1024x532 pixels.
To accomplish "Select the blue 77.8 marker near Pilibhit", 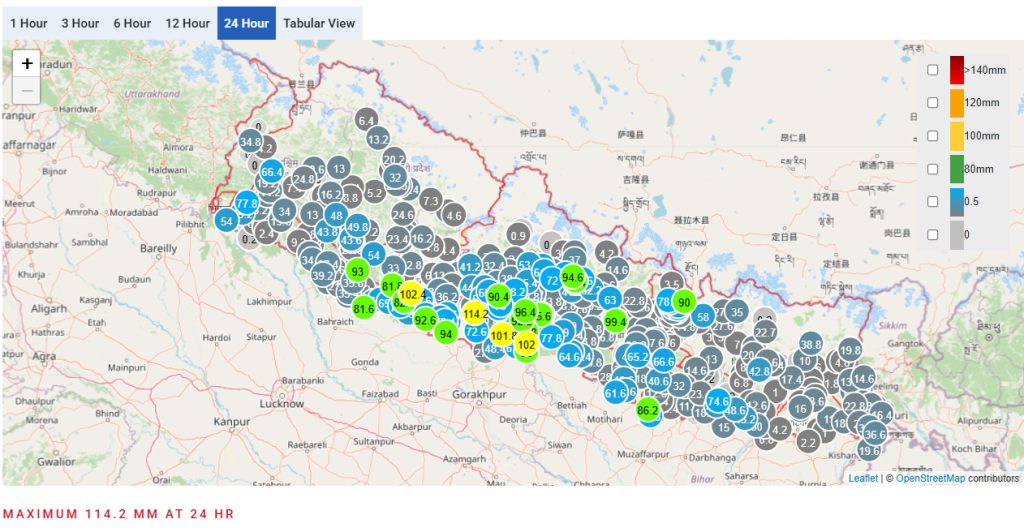I will click(x=247, y=203).
